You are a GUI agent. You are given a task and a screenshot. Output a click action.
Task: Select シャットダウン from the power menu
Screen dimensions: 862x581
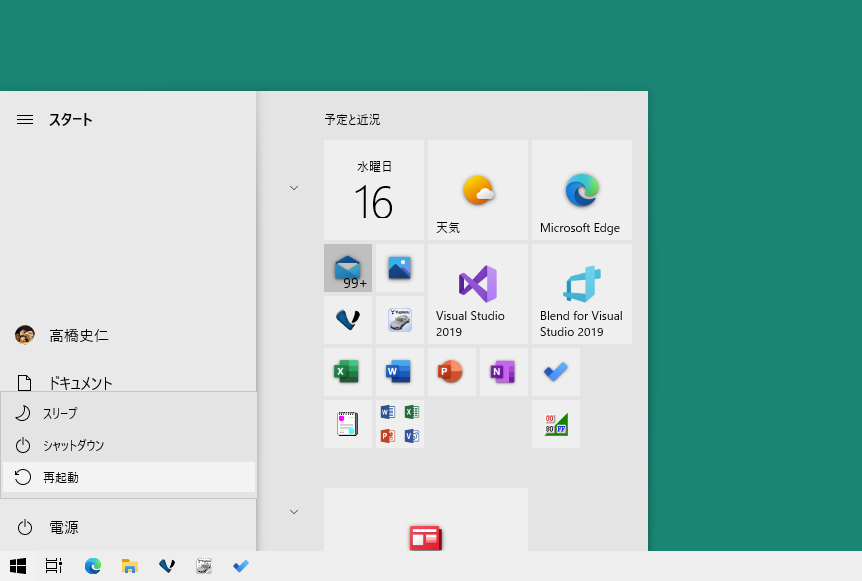(x=129, y=445)
